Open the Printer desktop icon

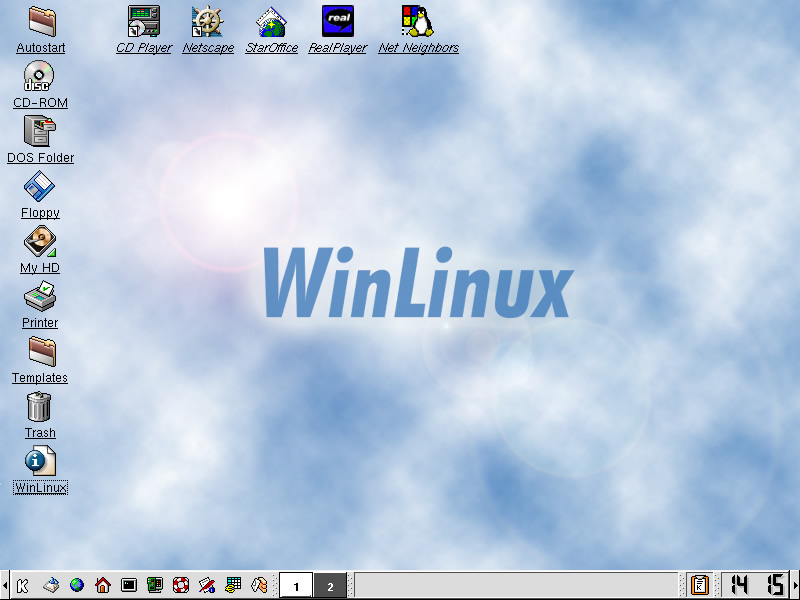pos(40,296)
